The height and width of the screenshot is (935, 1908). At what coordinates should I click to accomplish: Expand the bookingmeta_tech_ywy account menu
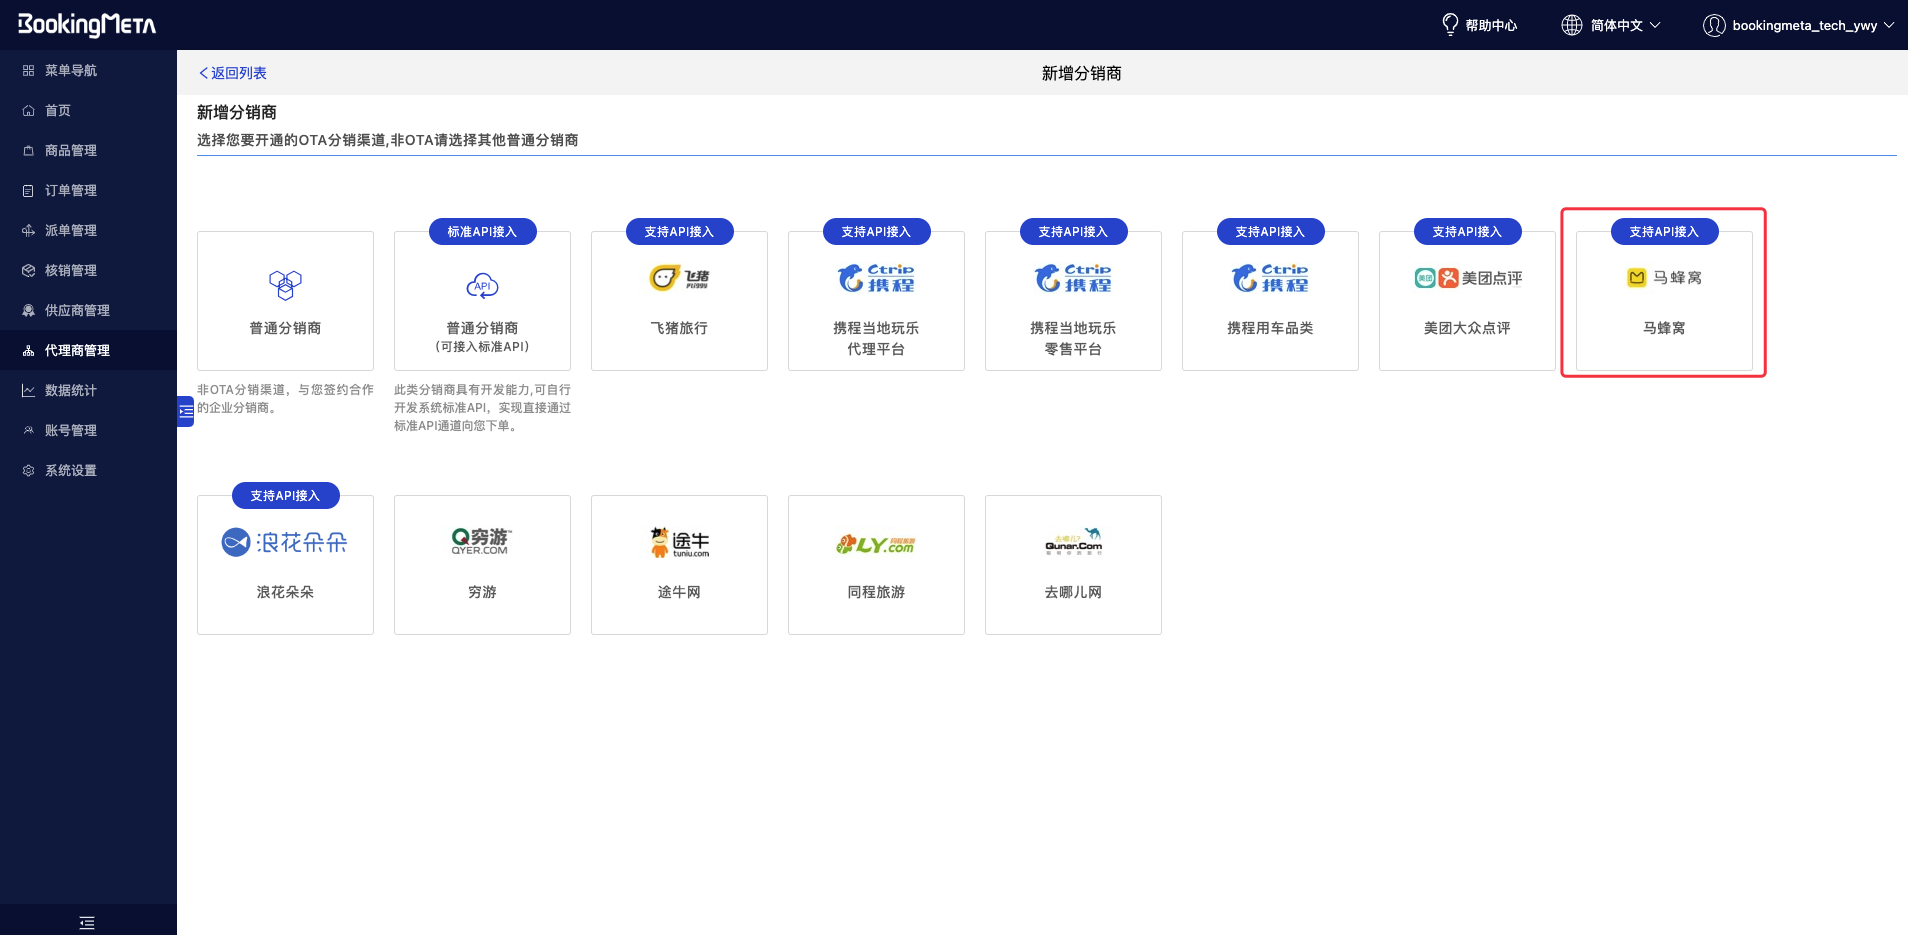pos(1798,25)
